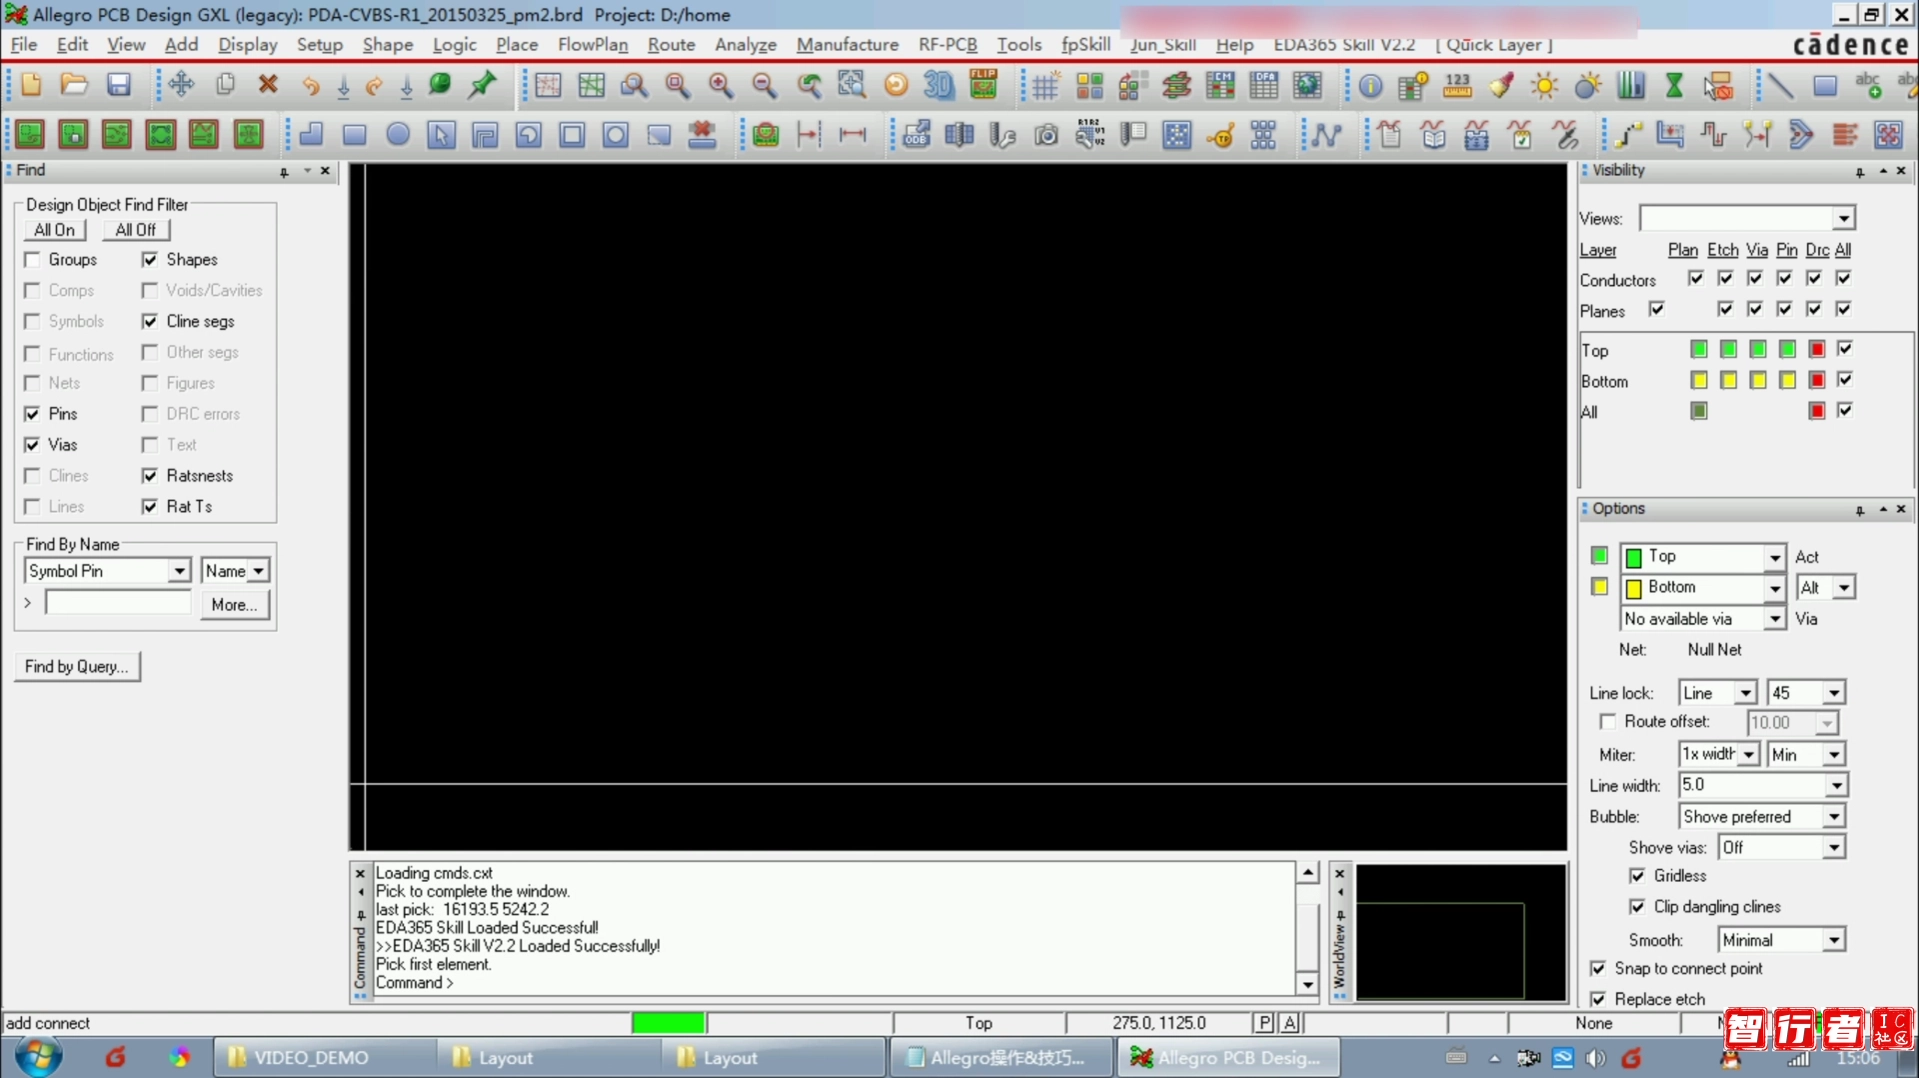This screenshot has width=1919, height=1078.
Task: Toggle the grid display icon
Action: [x=1046, y=85]
